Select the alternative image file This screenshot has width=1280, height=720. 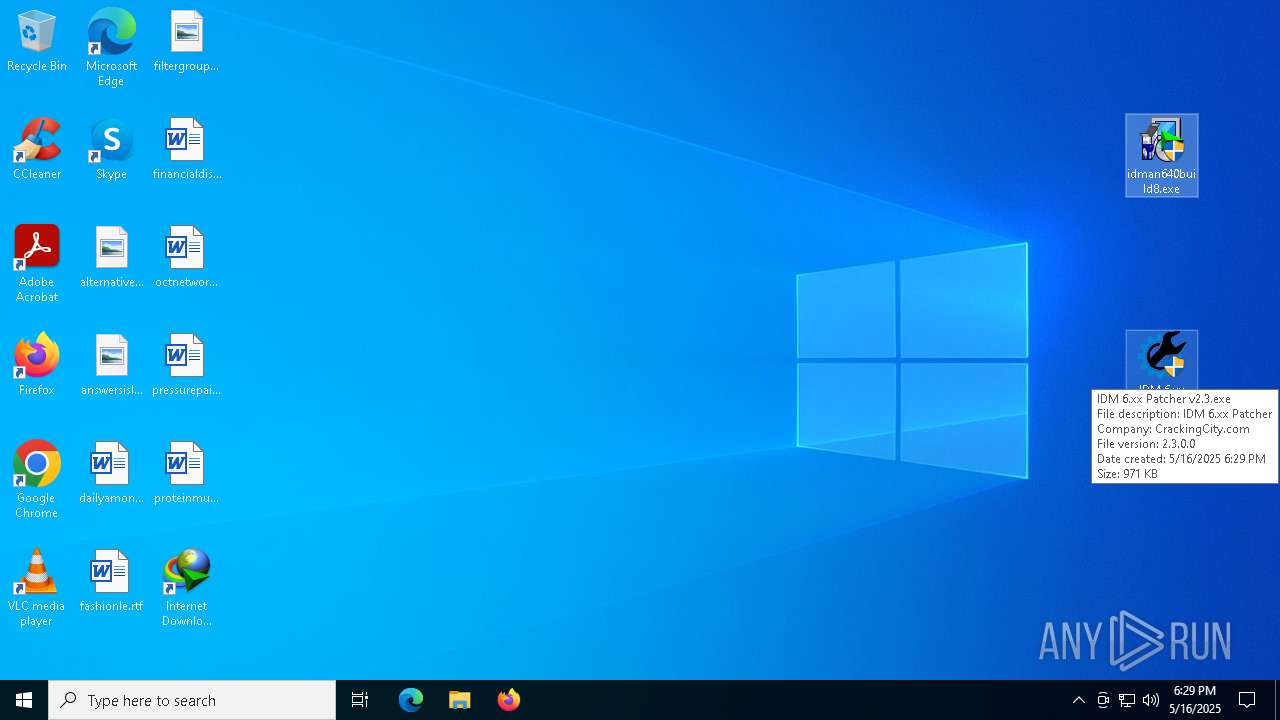coord(111,257)
